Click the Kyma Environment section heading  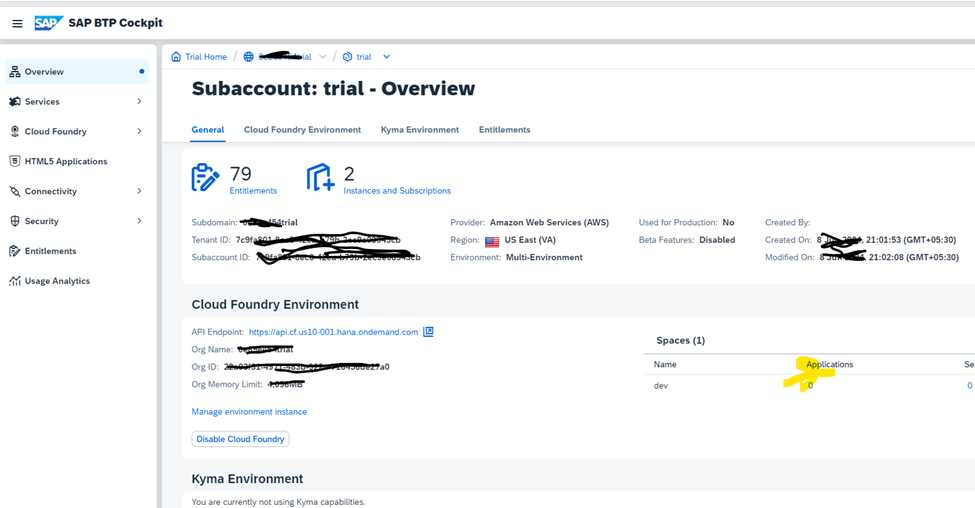pos(247,479)
